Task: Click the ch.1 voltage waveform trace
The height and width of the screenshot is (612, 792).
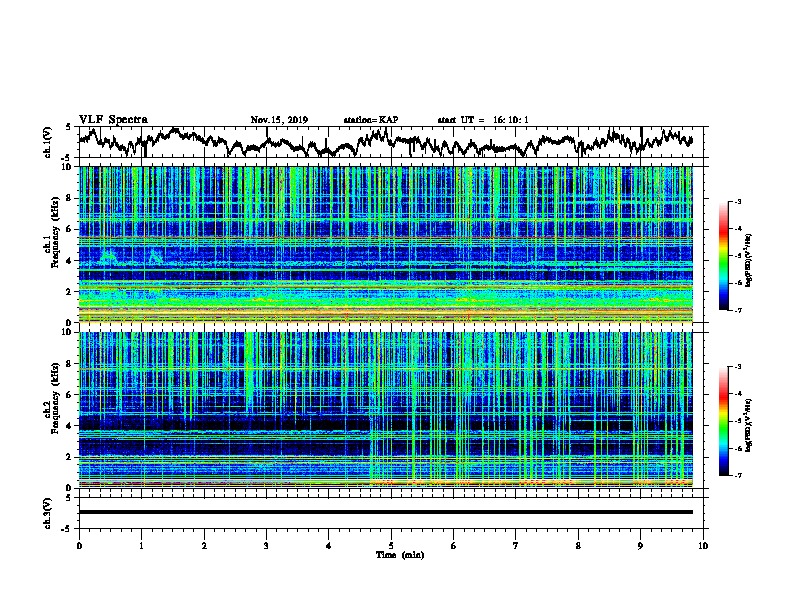Action: pyautogui.click(x=385, y=142)
